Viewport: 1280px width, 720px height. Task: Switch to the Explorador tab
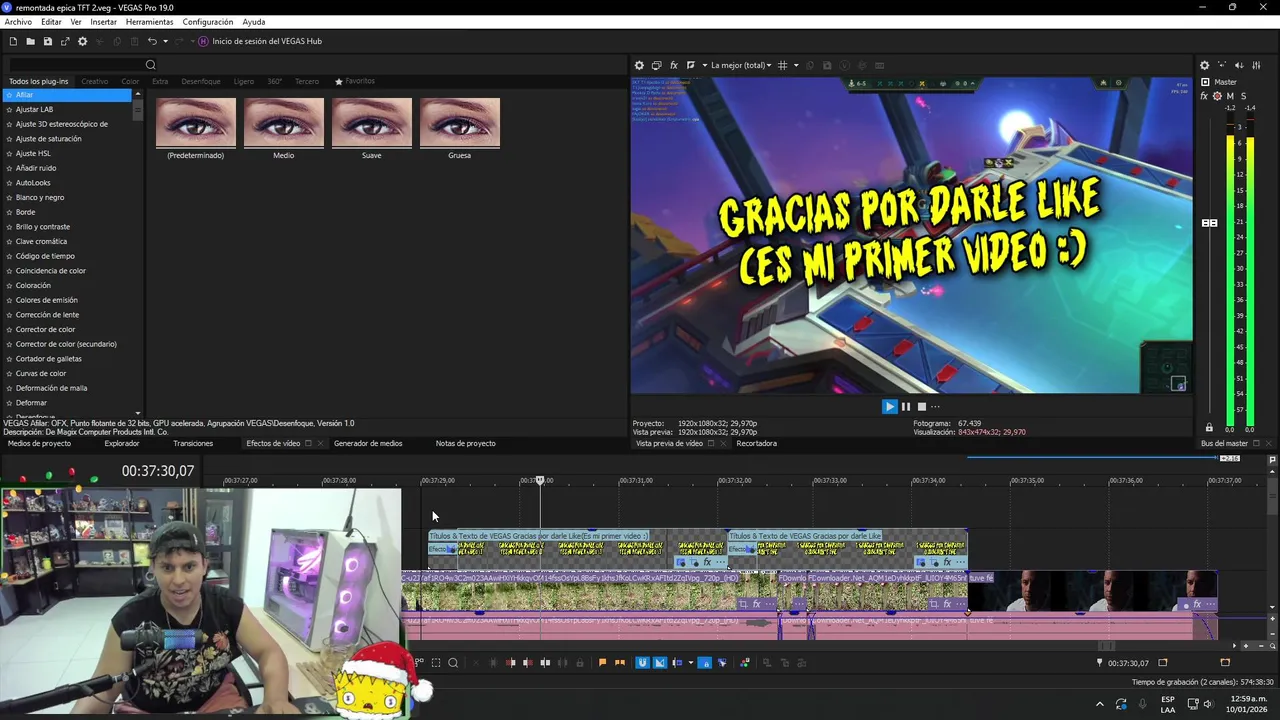pyautogui.click(x=122, y=443)
